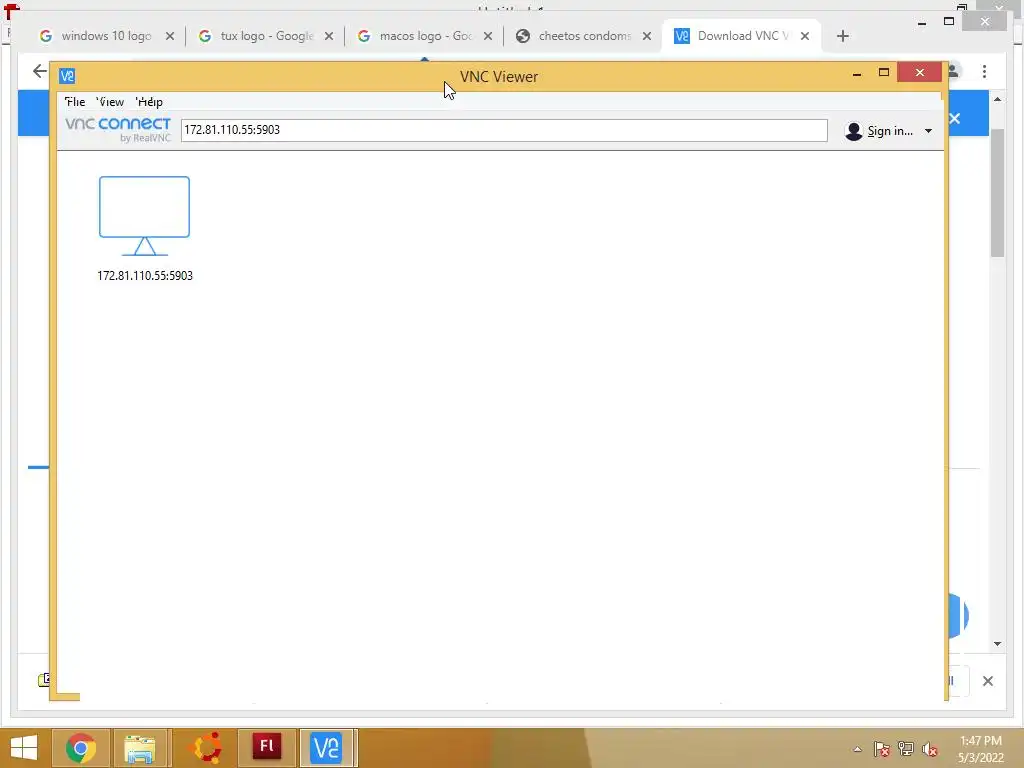Click the taskbar clock showing 1:47 PM
Image resolution: width=1024 pixels, height=768 pixels.
pos(980,749)
